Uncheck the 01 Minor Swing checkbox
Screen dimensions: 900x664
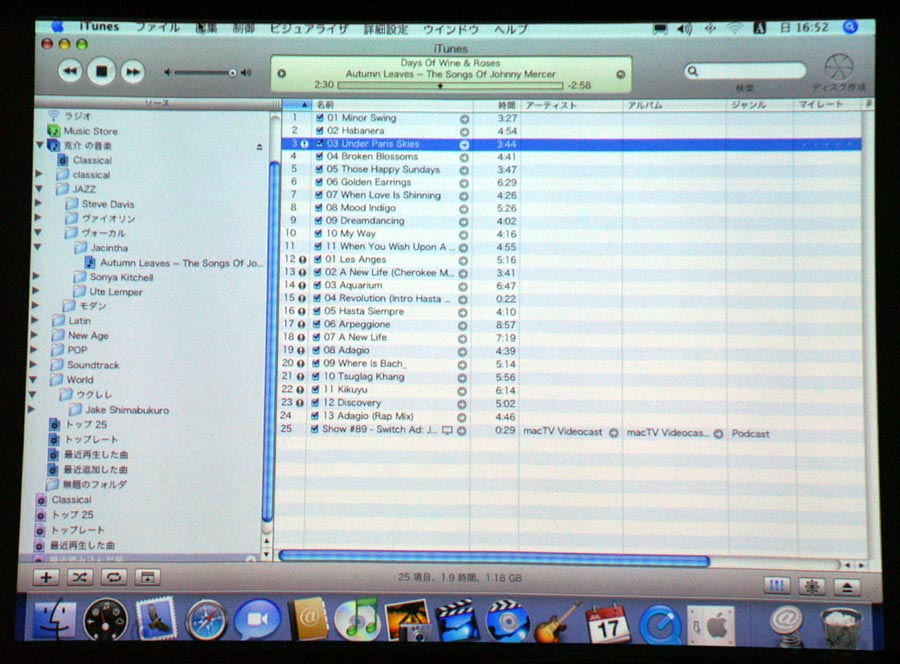coord(319,118)
